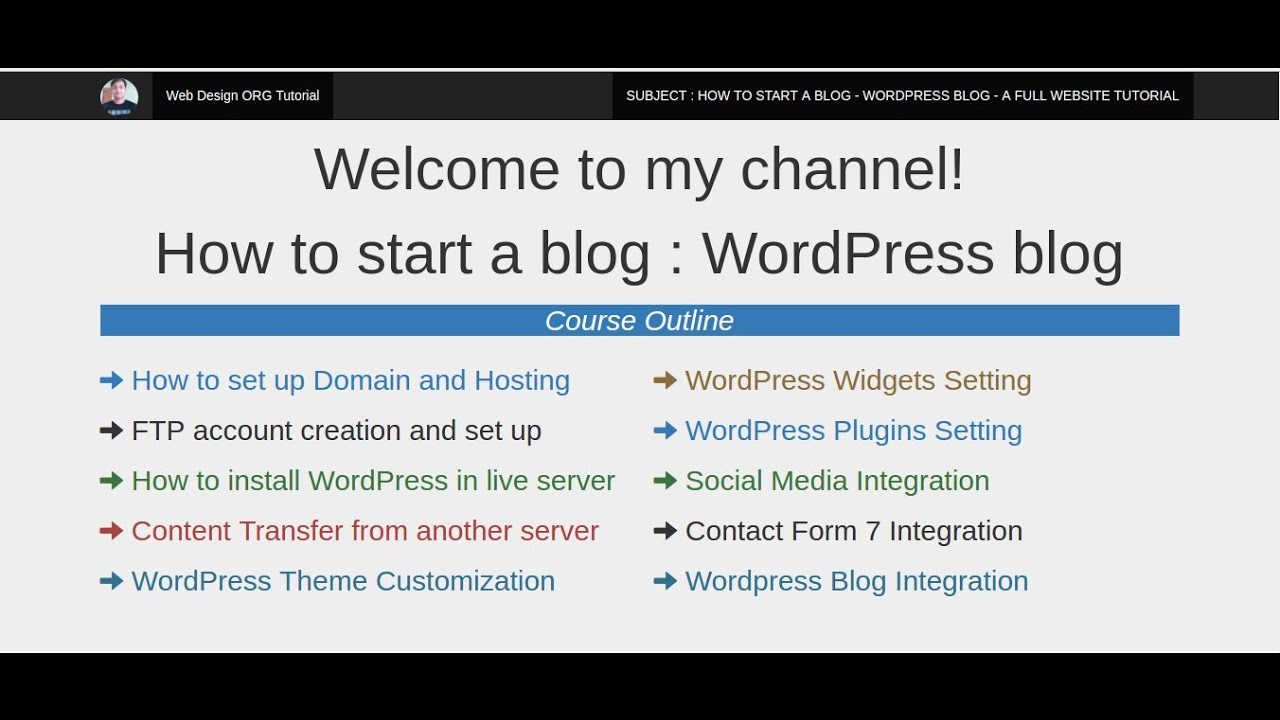This screenshot has height=720, width=1280.
Task: Click the red arrow beside Content Transfer
Action: click(x=111, y=531)
